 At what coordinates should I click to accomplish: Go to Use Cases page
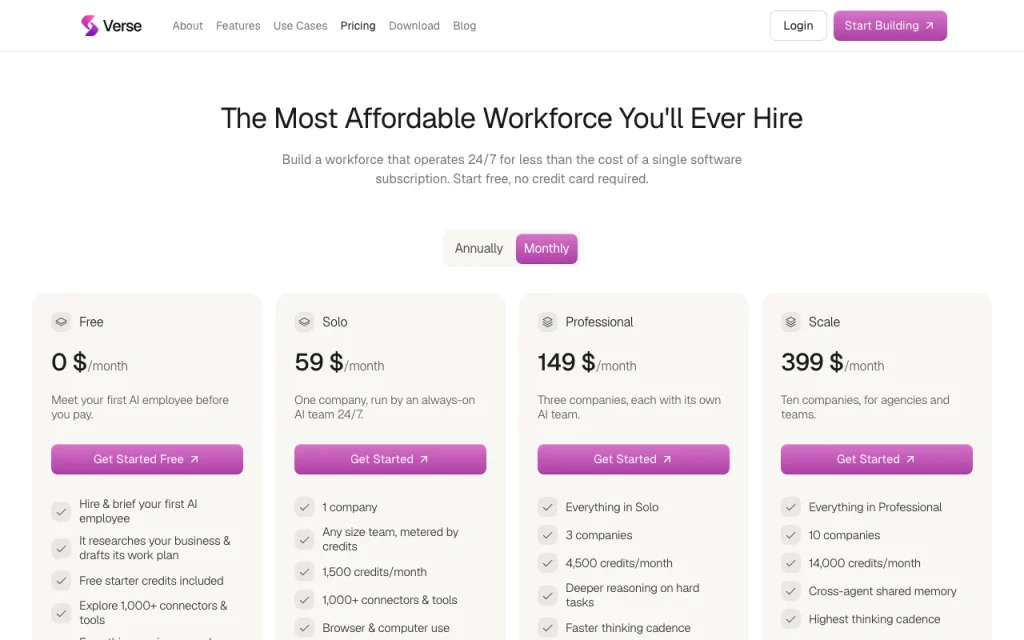pos(300,25)
